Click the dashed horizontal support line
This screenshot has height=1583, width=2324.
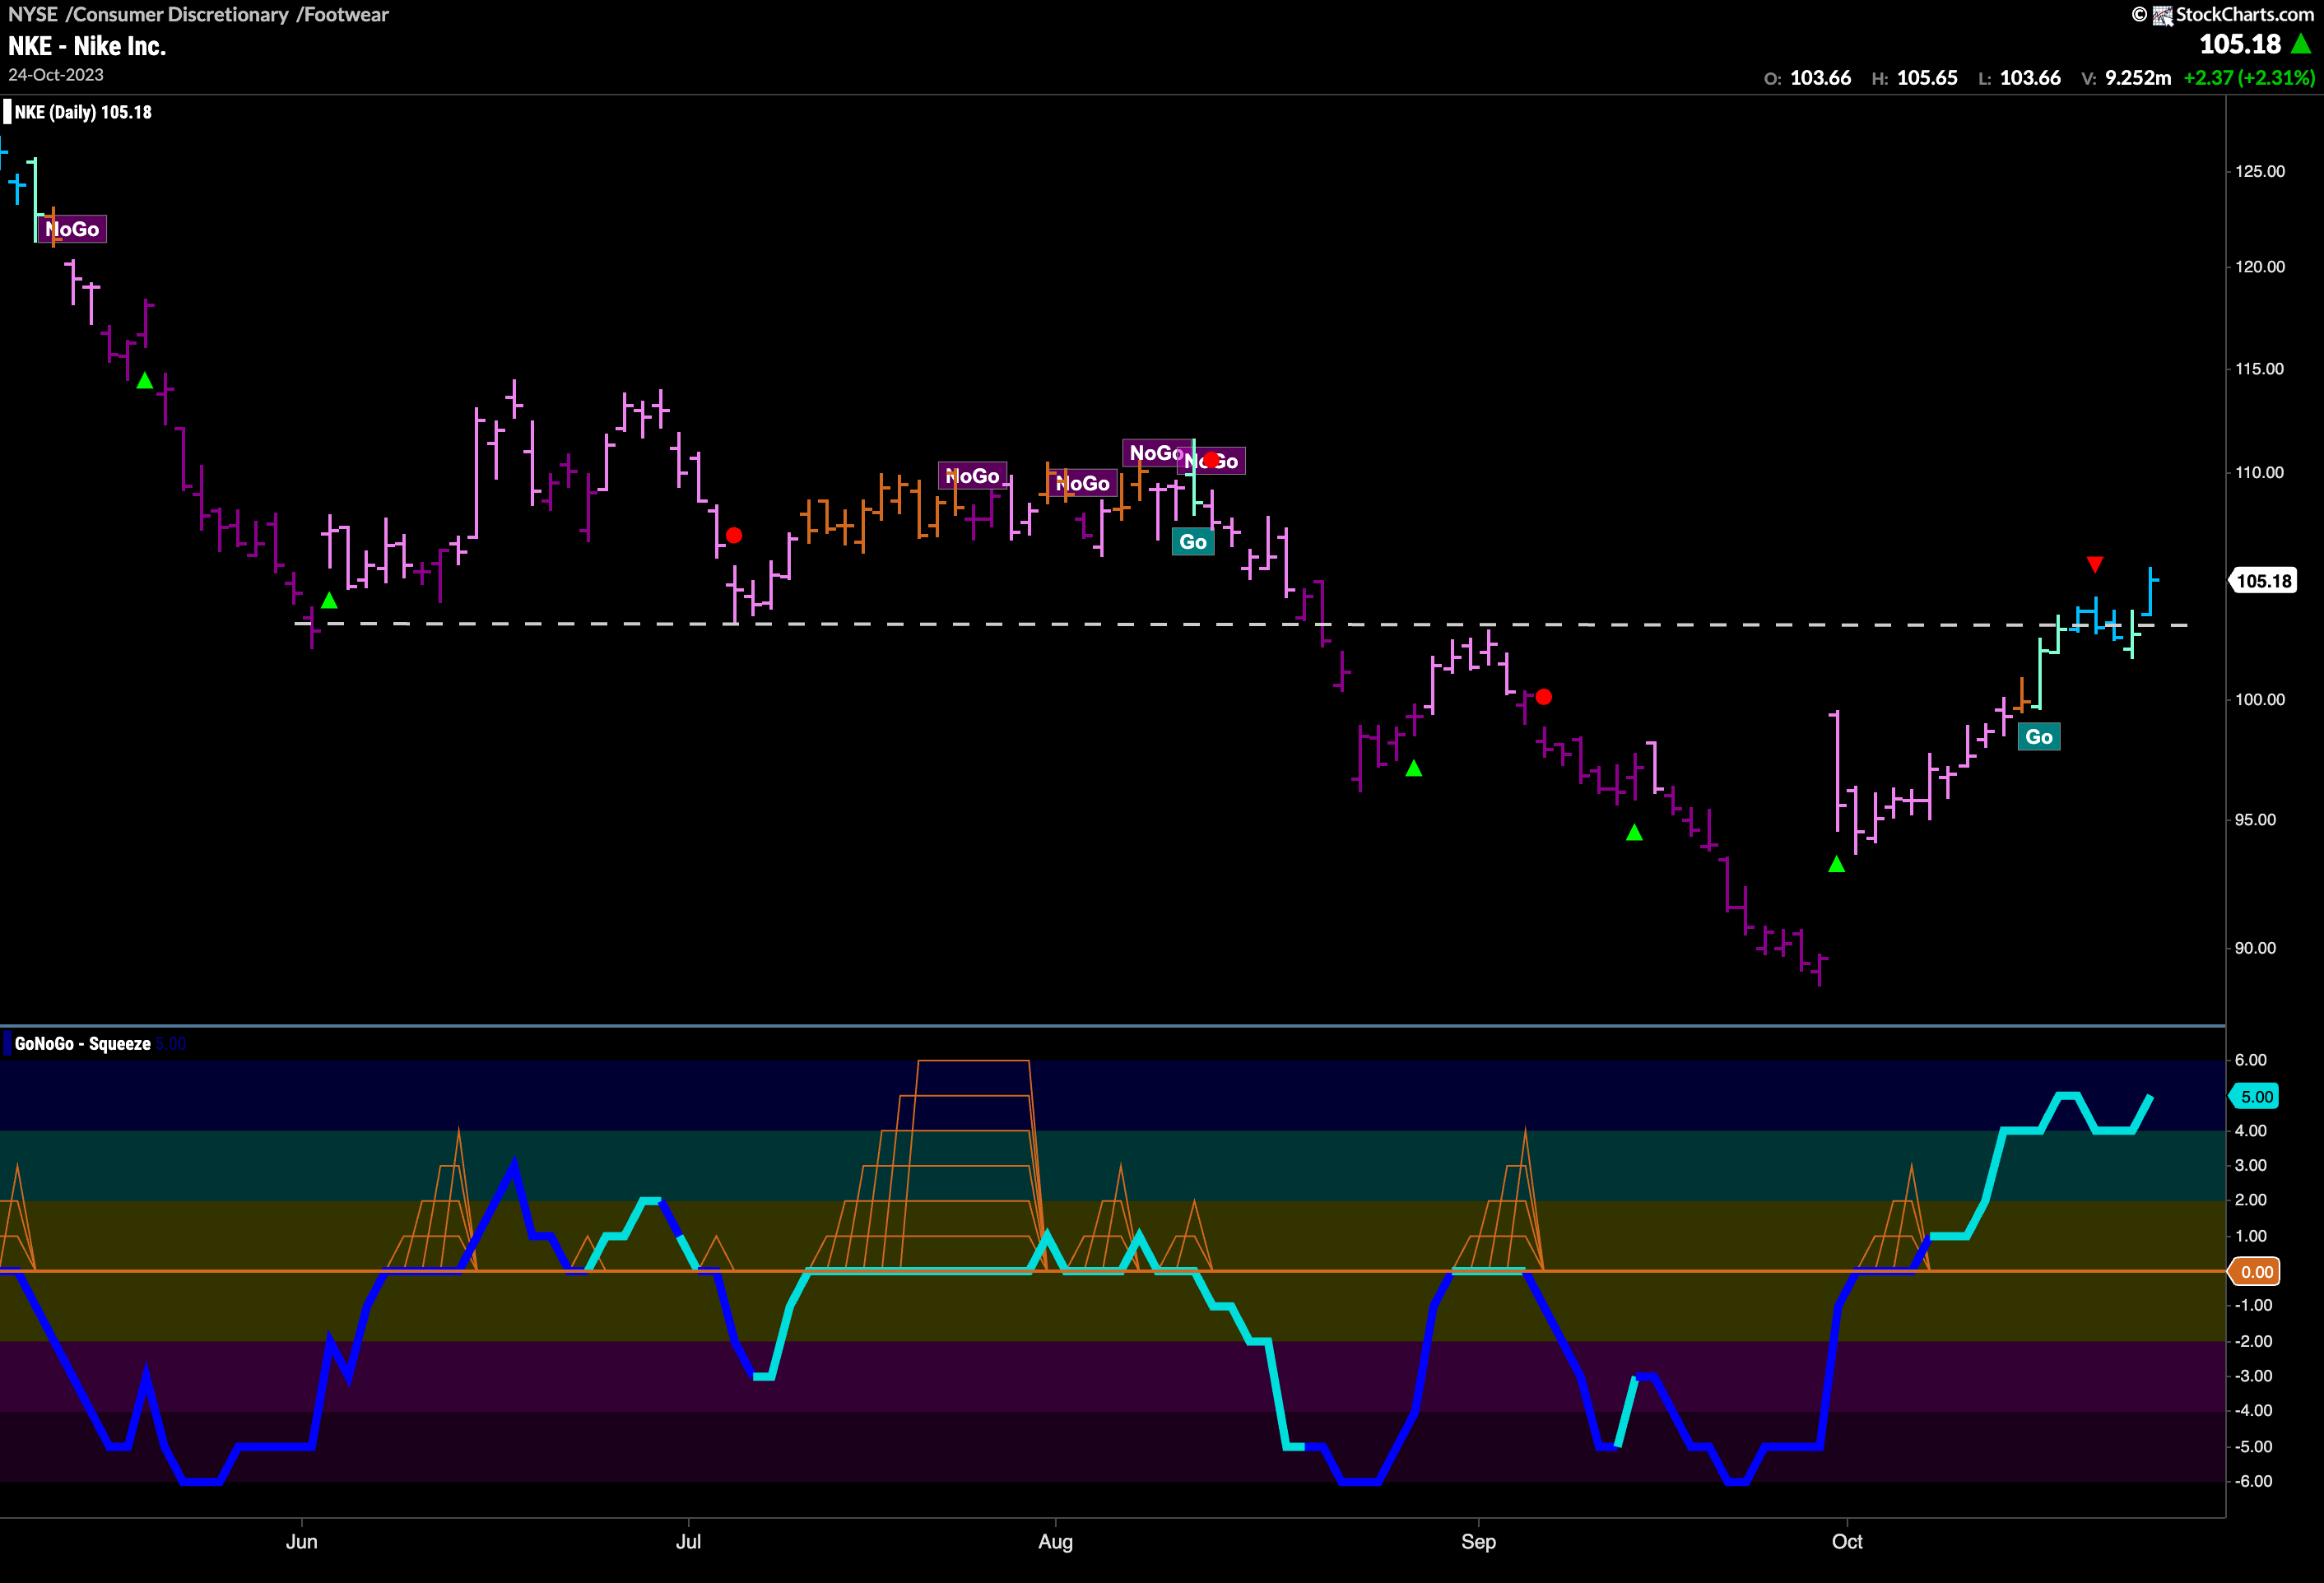coord(1241,624)
